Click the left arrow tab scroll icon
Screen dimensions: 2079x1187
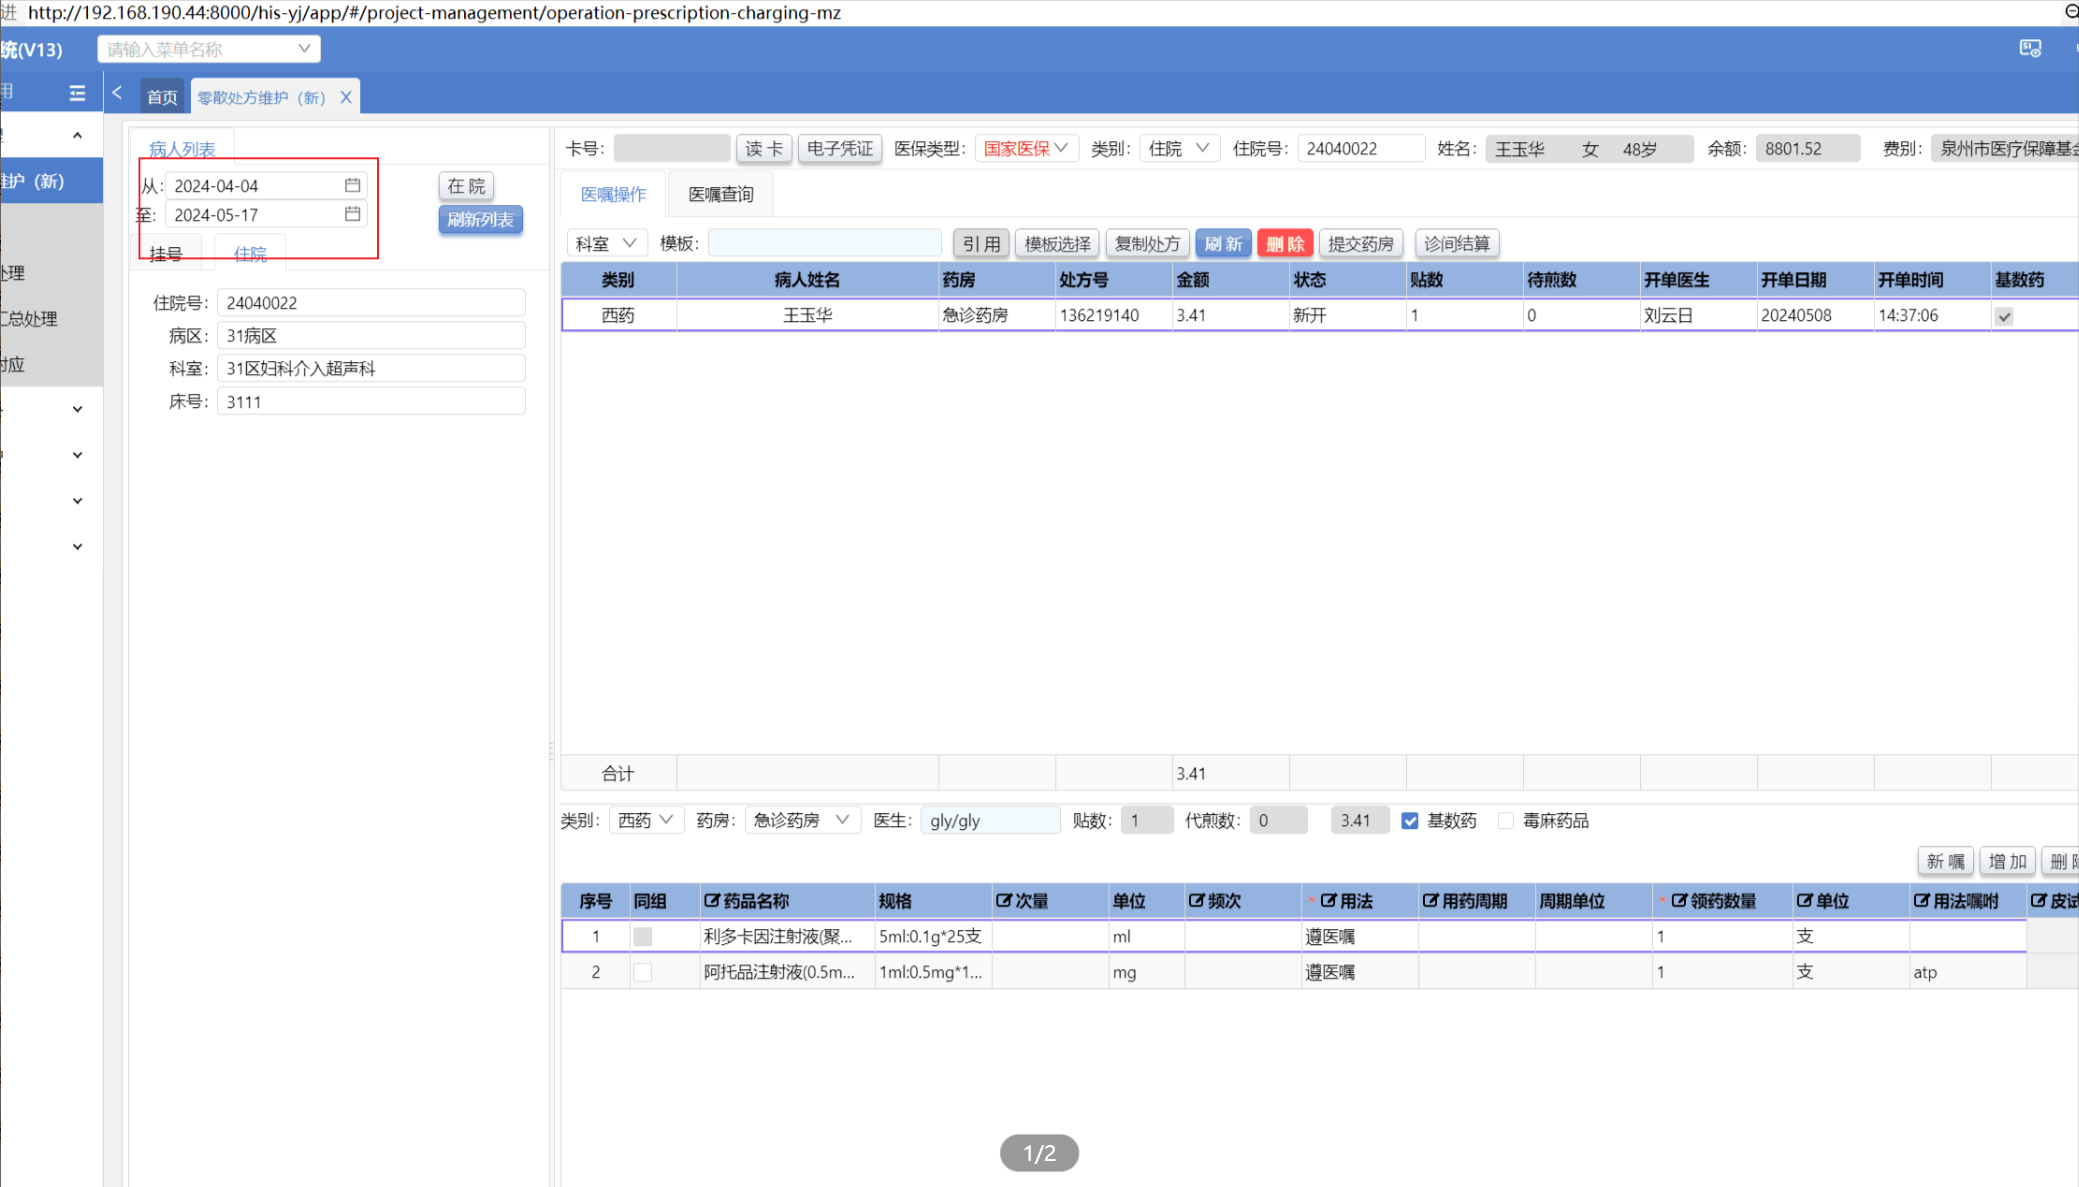[118, 93]
